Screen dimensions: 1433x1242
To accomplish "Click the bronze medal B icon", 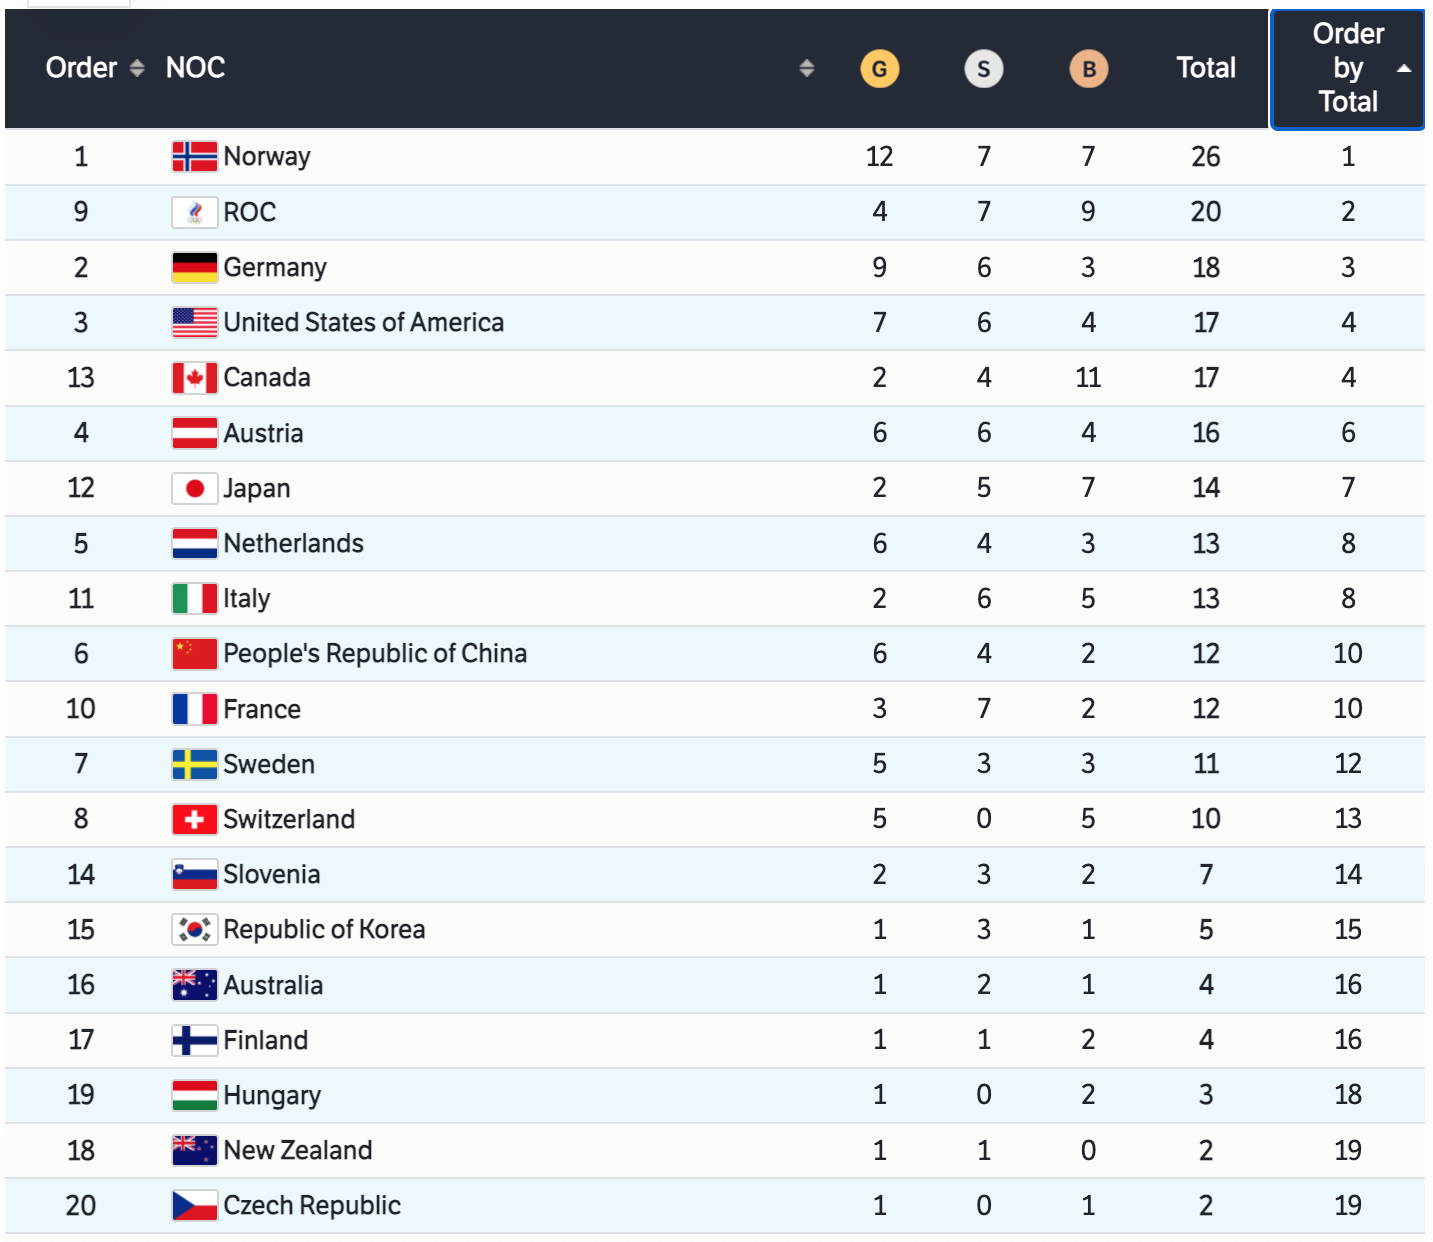I will (x=1089, y=69).
